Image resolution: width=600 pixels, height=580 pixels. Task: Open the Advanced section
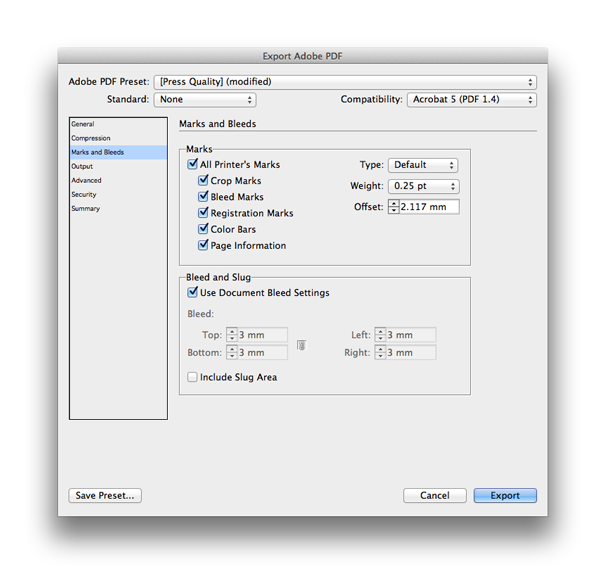[118, 180]
